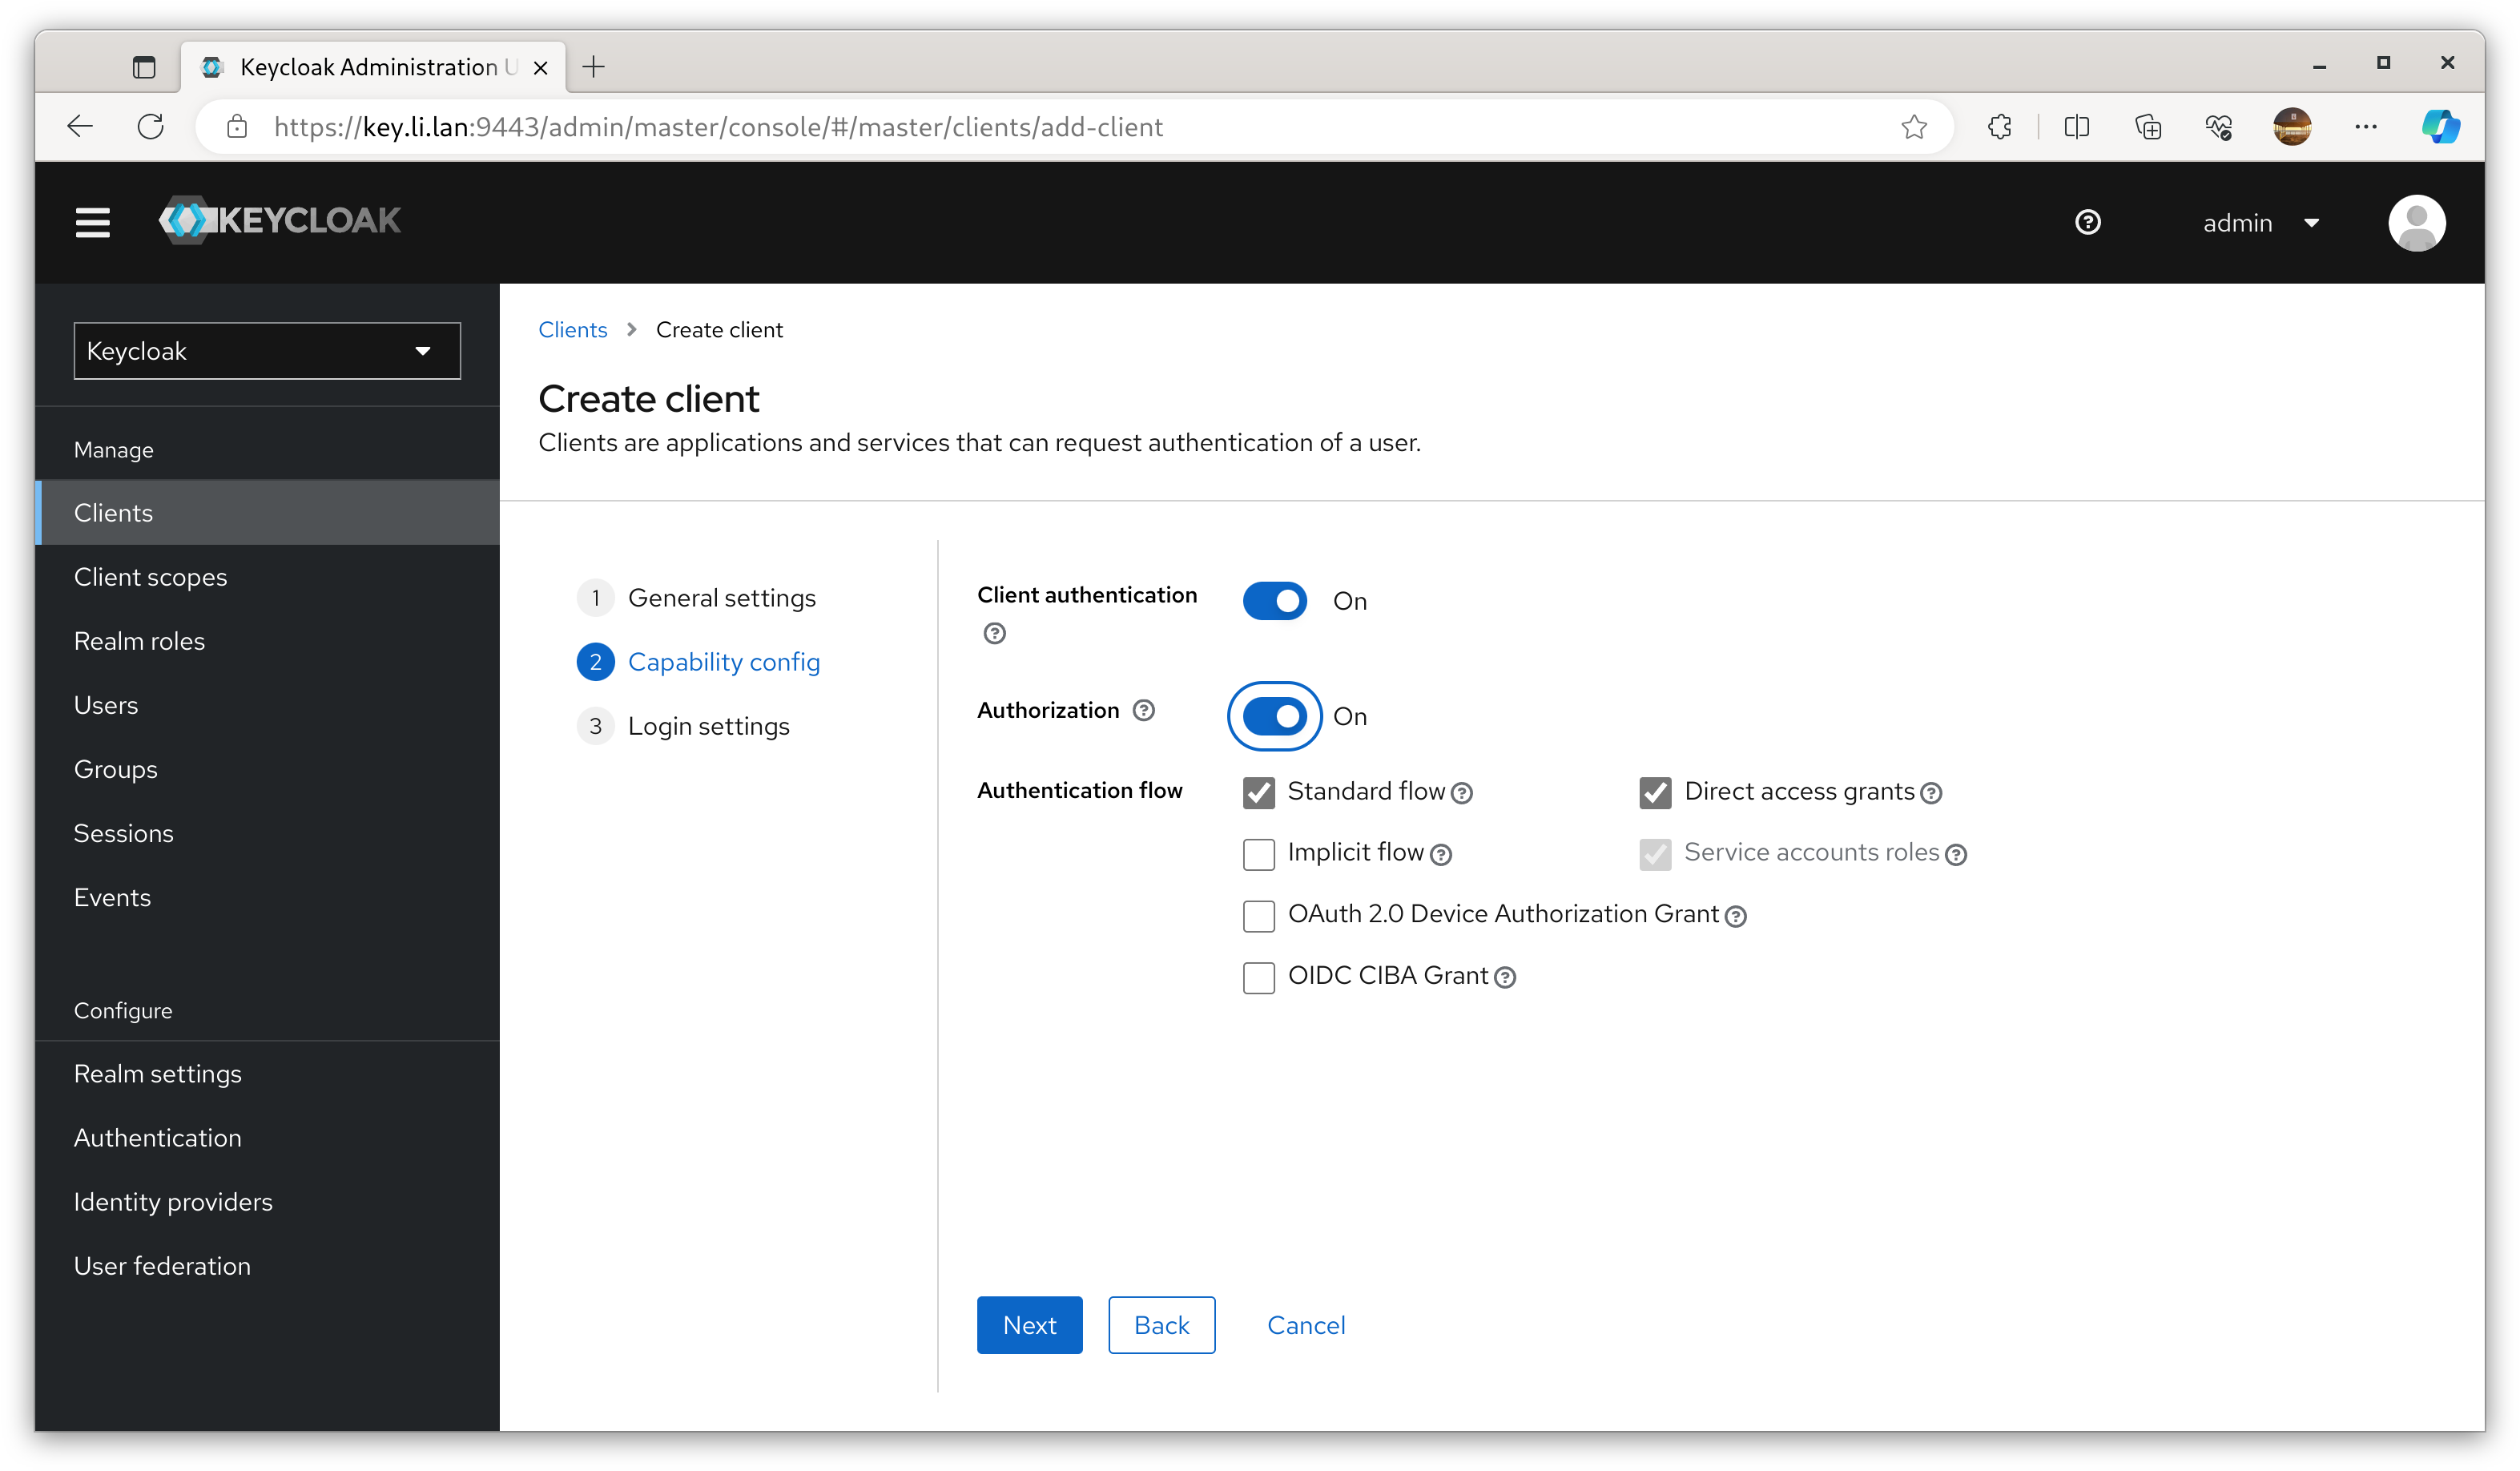Turn off Client authentication toggle
The width and height of the screenshot is (2520, 1471).
(x=1274, y=601)
